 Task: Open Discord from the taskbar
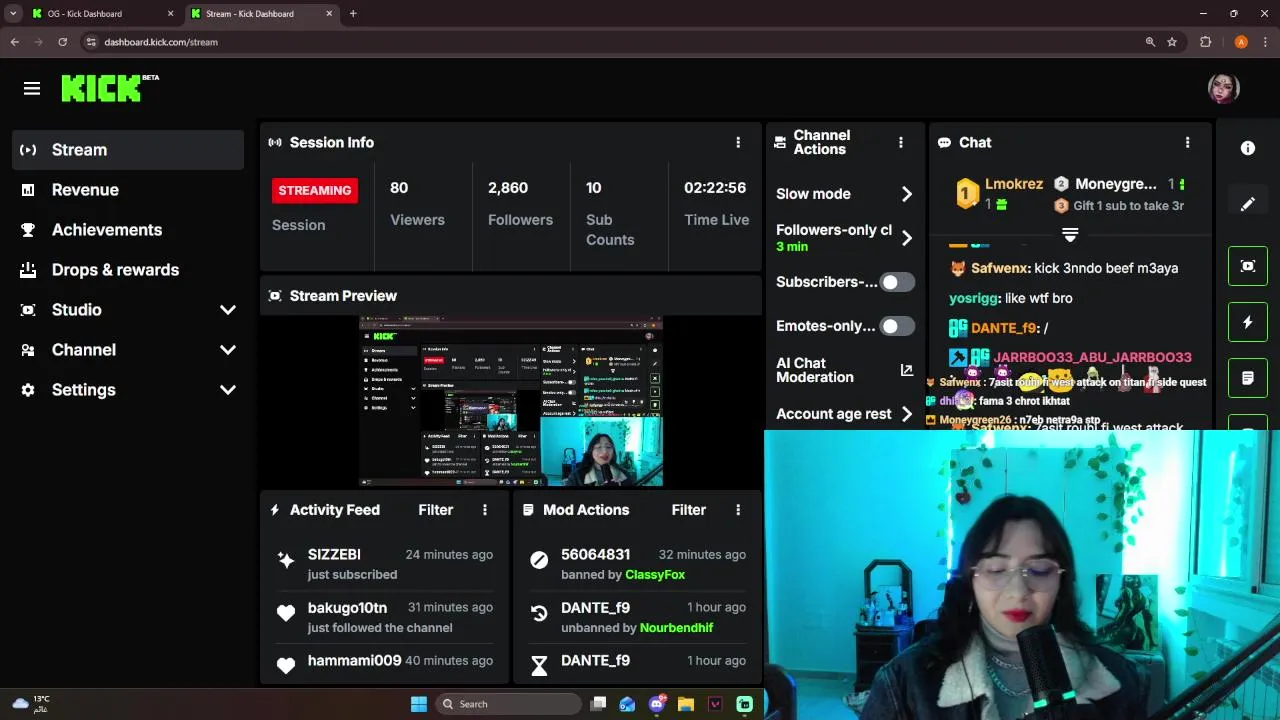[657, 704]
